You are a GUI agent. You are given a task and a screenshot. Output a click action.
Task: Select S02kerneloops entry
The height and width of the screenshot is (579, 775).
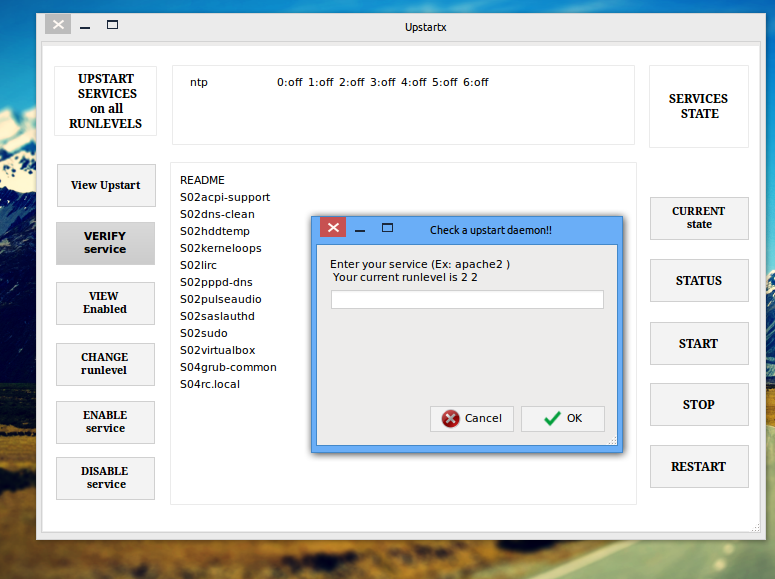[x=220, y=248]
